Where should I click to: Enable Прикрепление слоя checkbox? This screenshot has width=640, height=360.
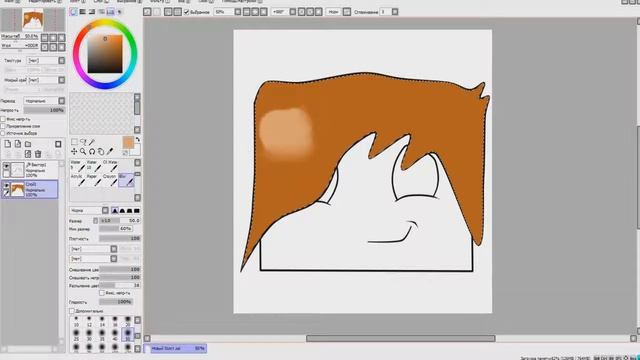pyautogui.click(x=3, y=126)
